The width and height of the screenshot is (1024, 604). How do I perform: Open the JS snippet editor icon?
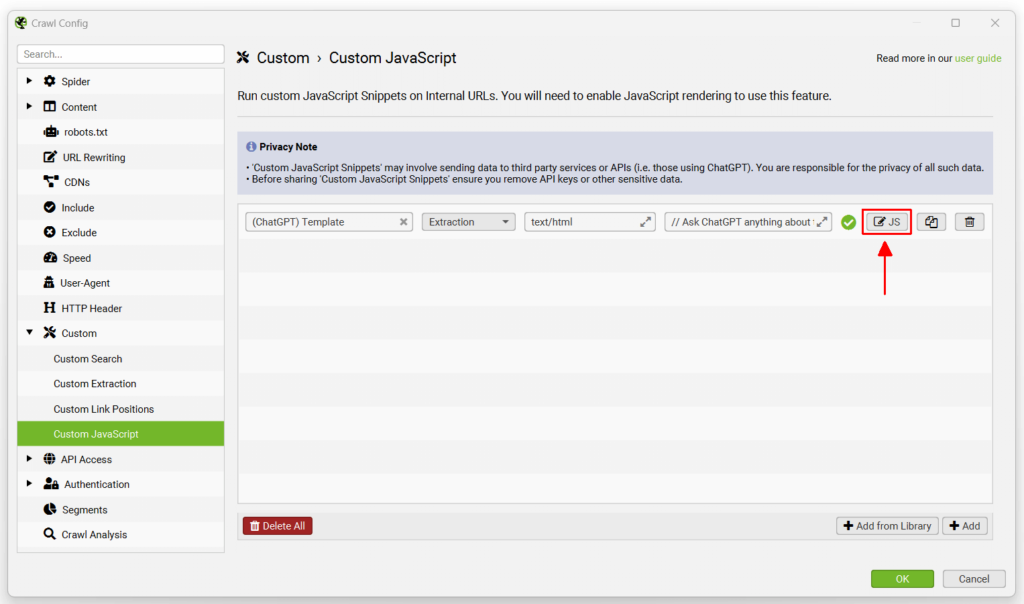(x=886, y=221)
